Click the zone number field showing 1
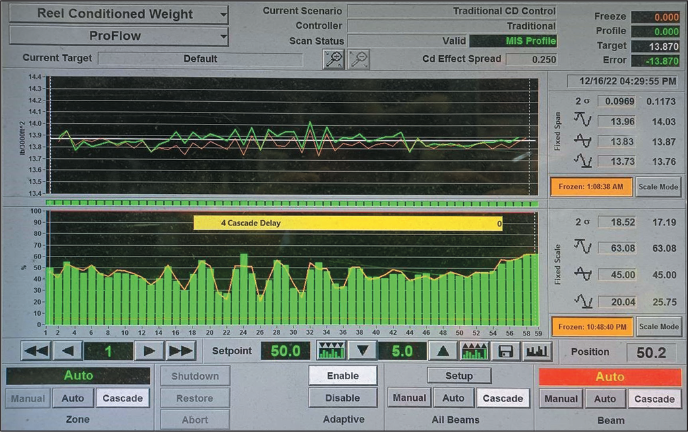The height and width of the screenshot is (432, 688). (x=108, y=351)
